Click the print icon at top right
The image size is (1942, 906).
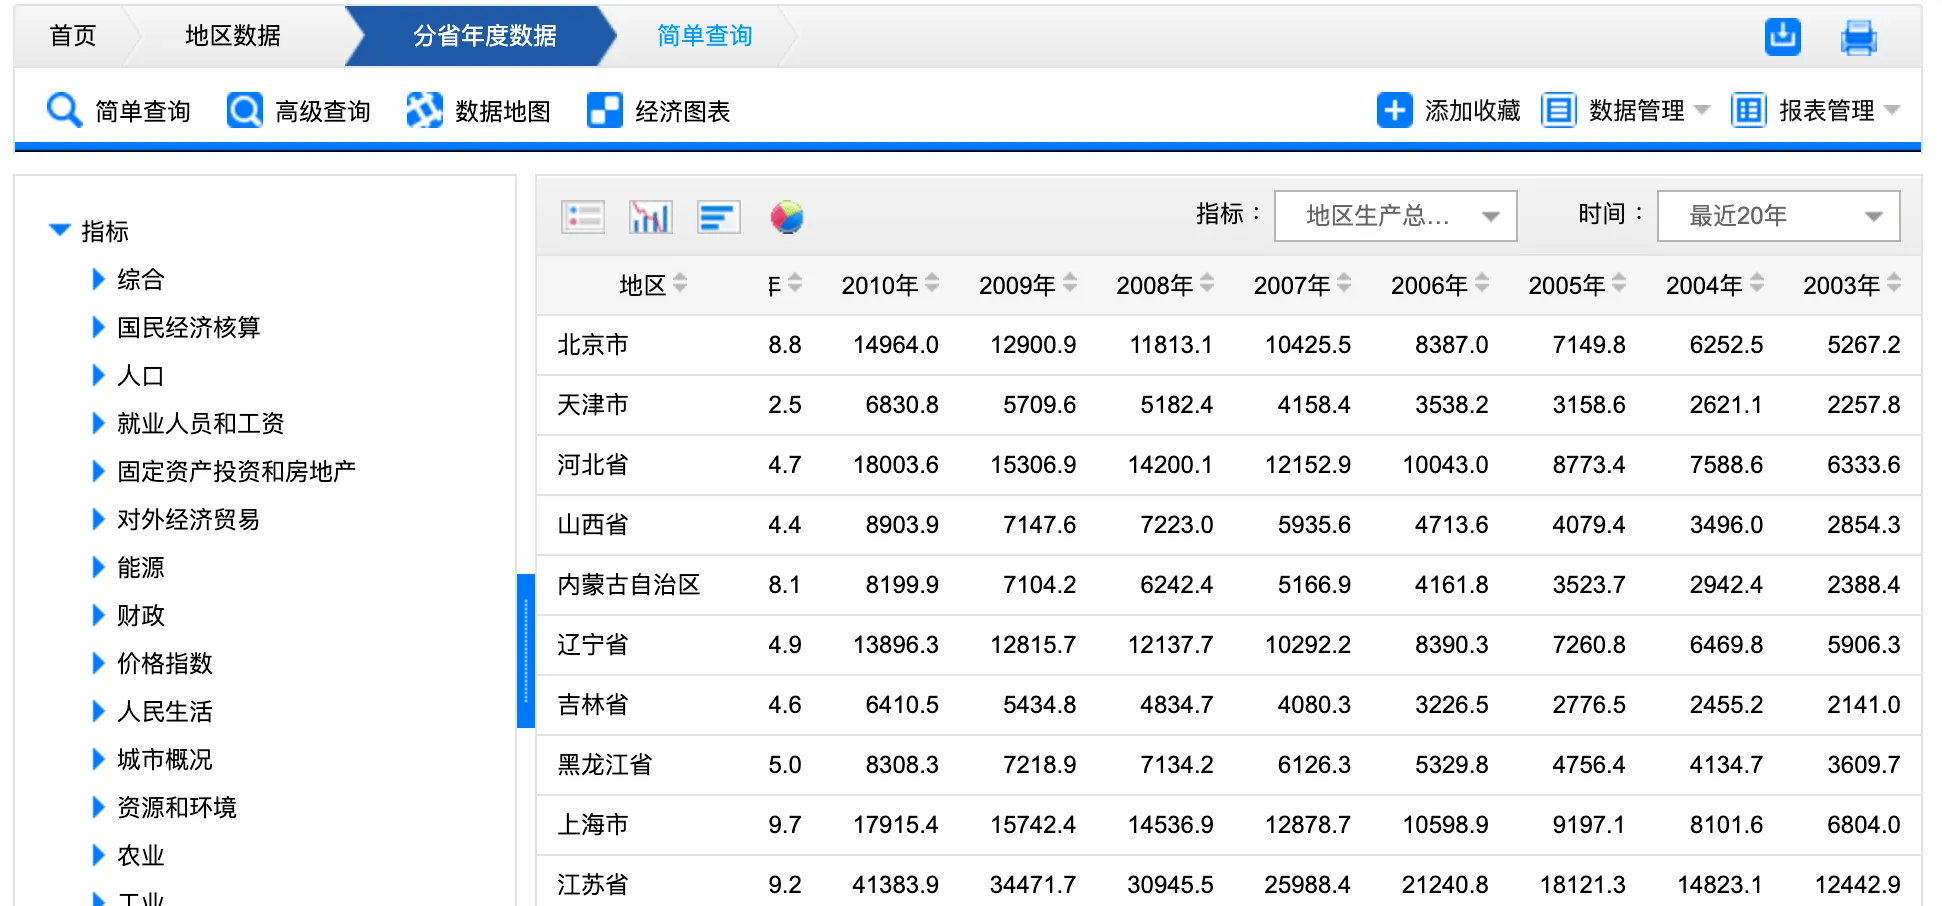[x=1858, y=37]
